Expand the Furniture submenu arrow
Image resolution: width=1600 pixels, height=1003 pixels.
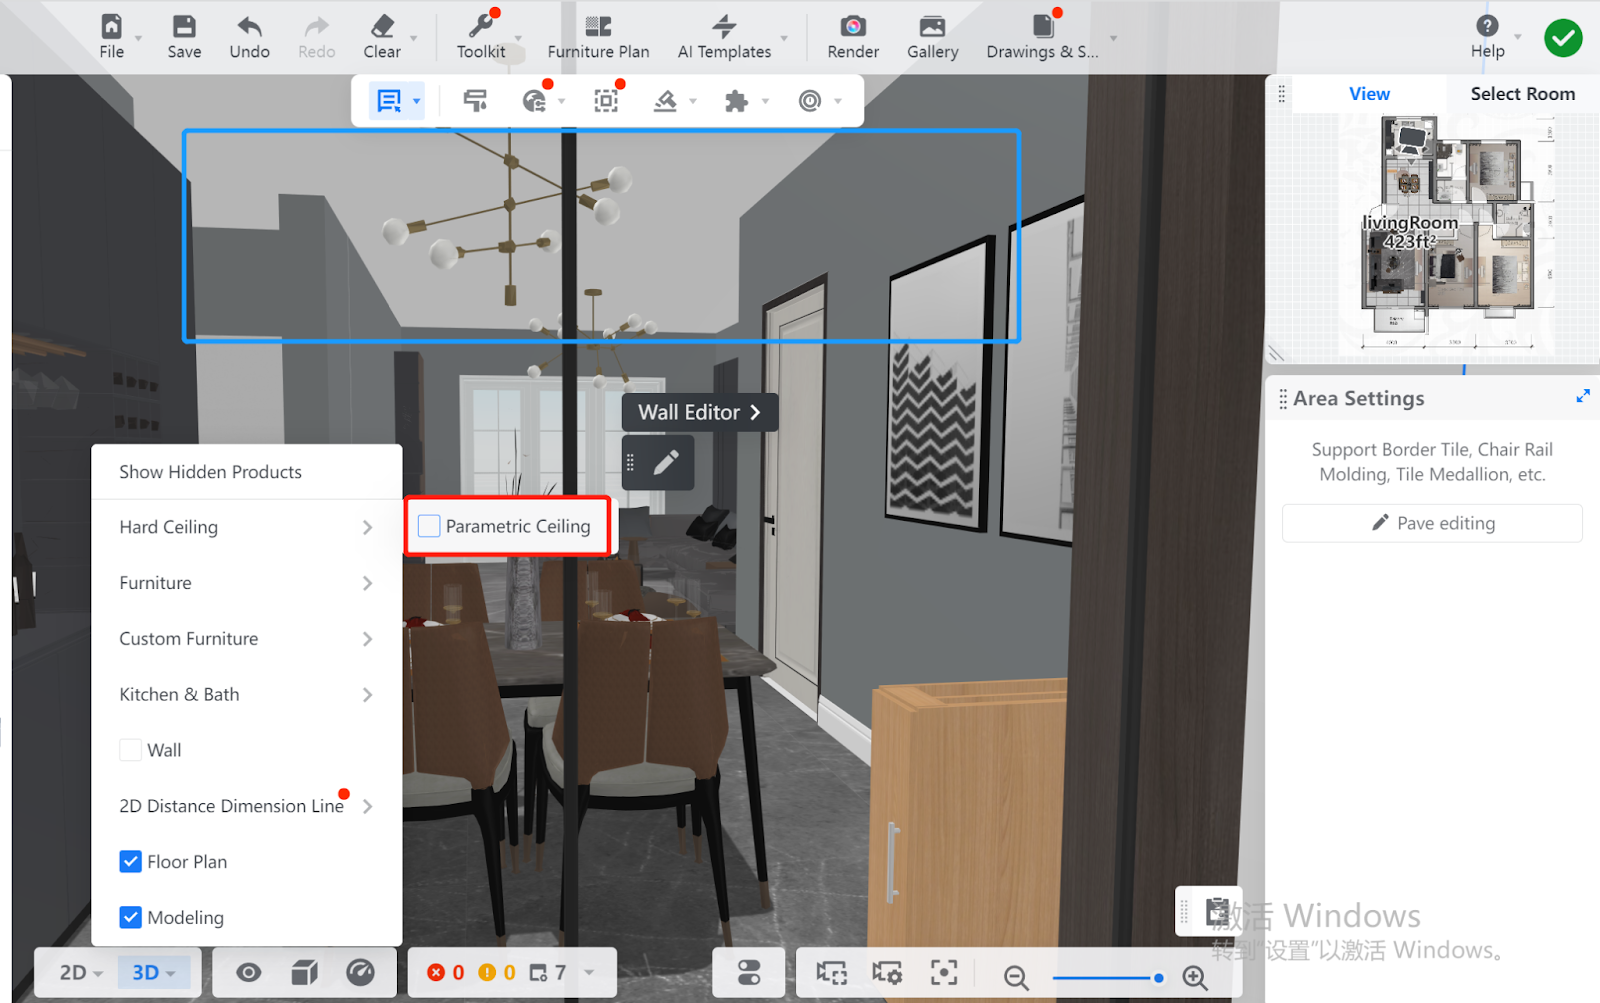tap(367, 583)
